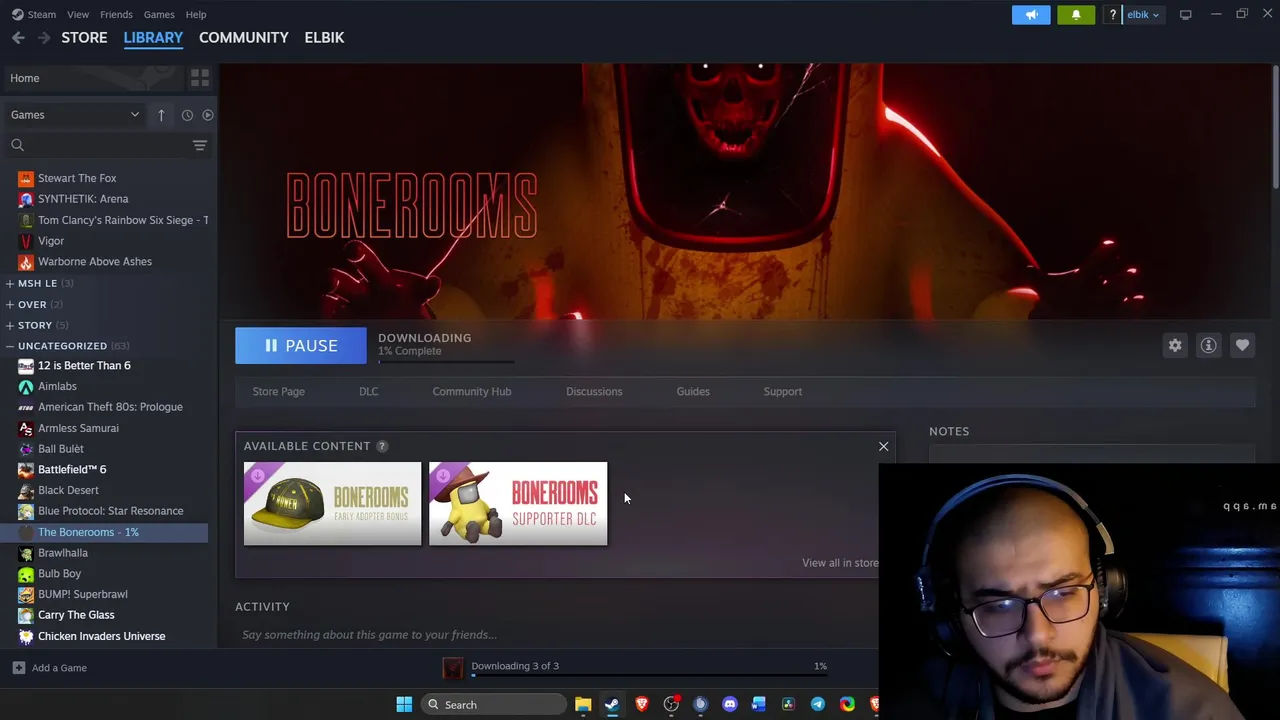Open the COMMUNITY tab
The image size is (1280, 720).
pos(244,38)
